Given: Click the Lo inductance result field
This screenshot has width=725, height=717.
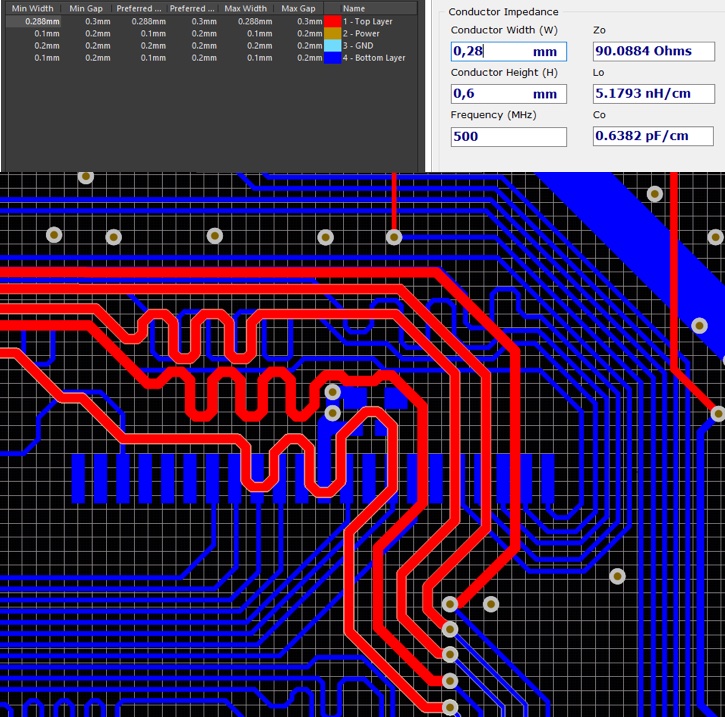Looking at the screenshot, I should pyautogui.click(x=652, y=94).
